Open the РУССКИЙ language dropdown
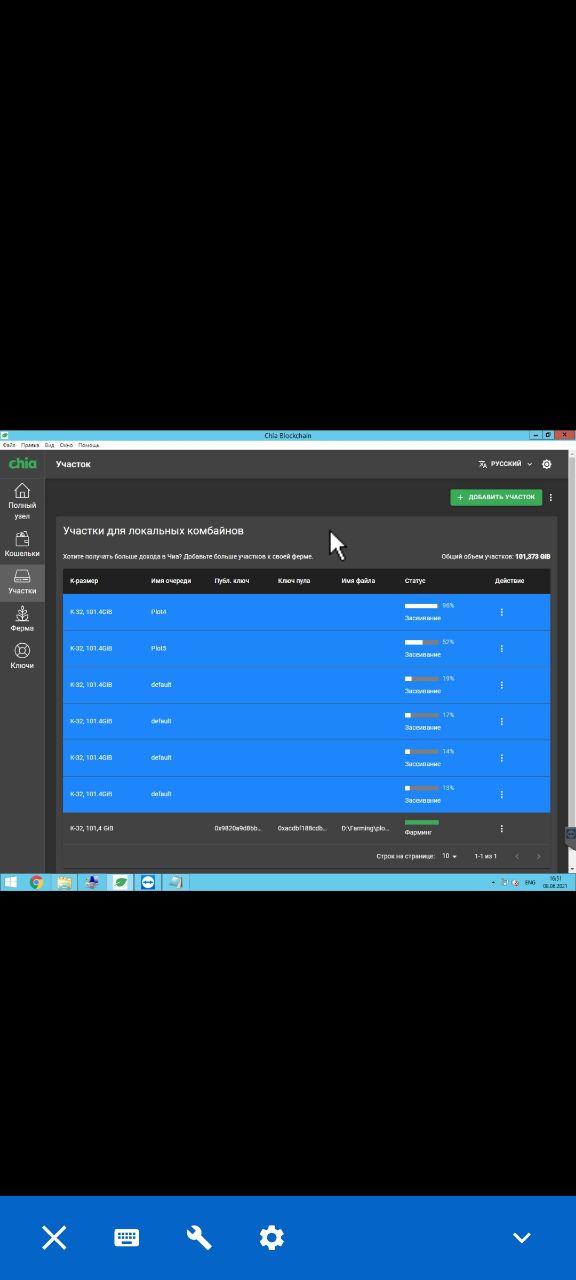The height and width of the screenshot is (1280, 576). click(x=505, y=464)
